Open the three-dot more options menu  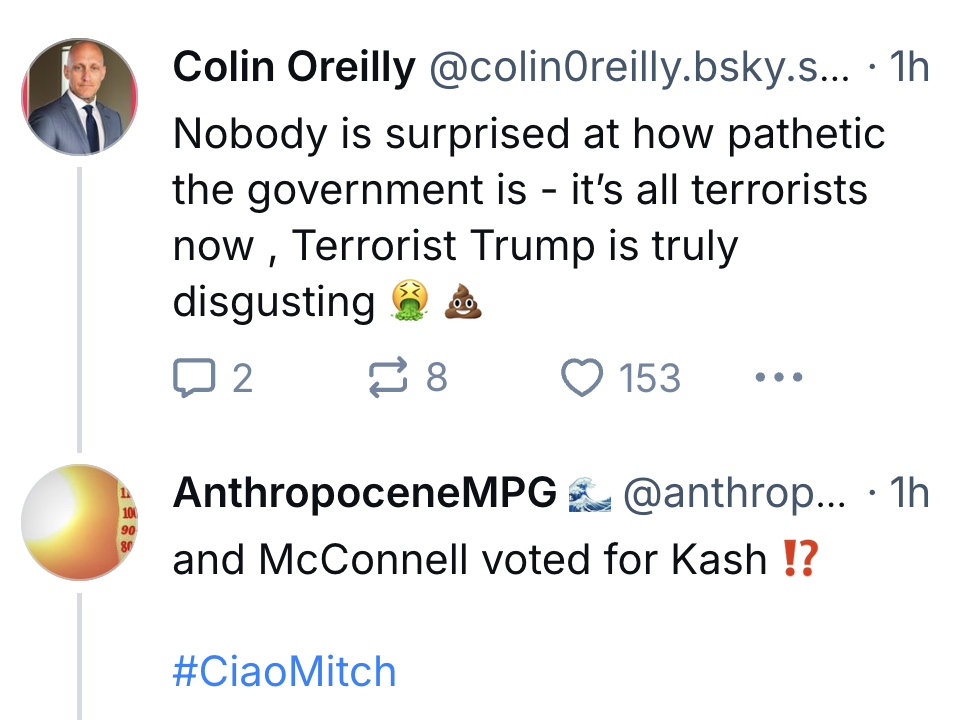pos(779,378)
